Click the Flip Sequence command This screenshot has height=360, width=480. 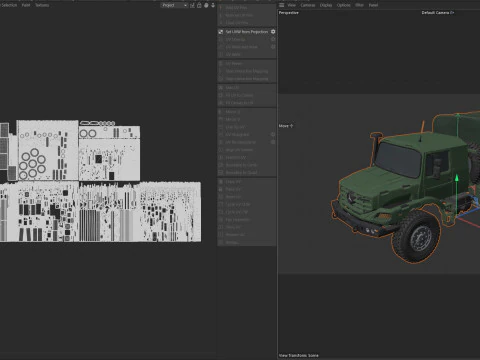[237, 220]
